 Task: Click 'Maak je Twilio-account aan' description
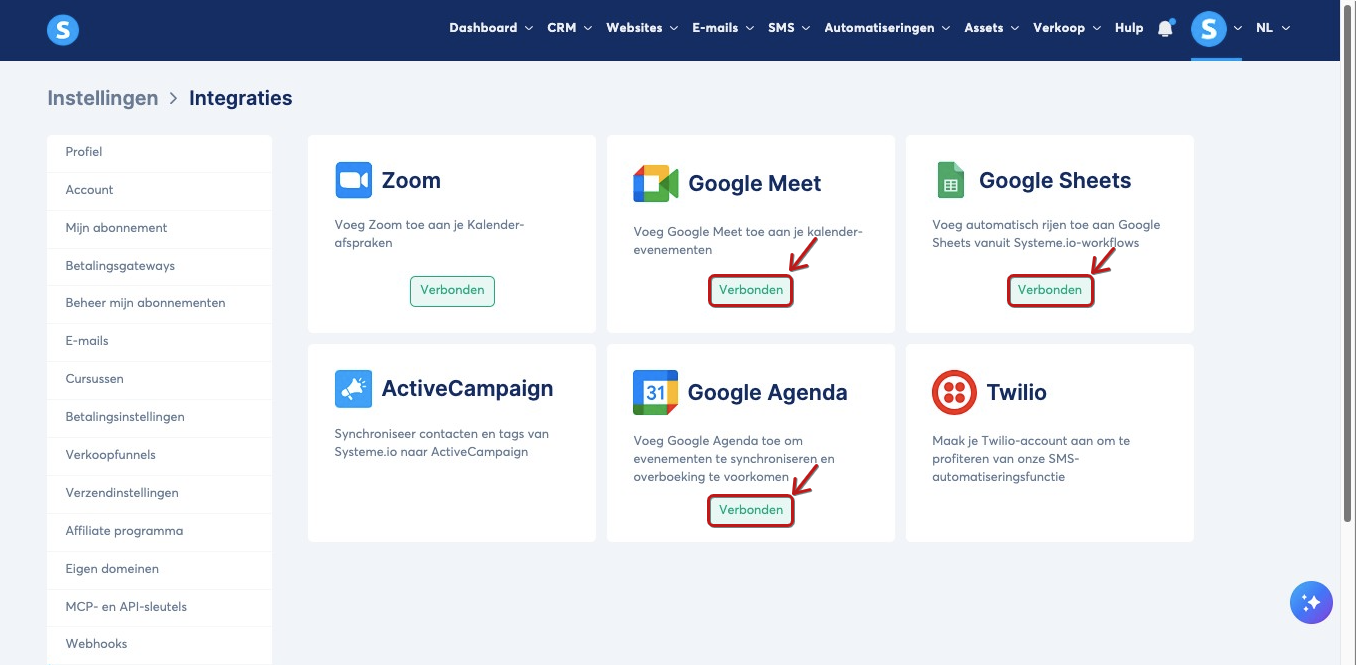1031,459
